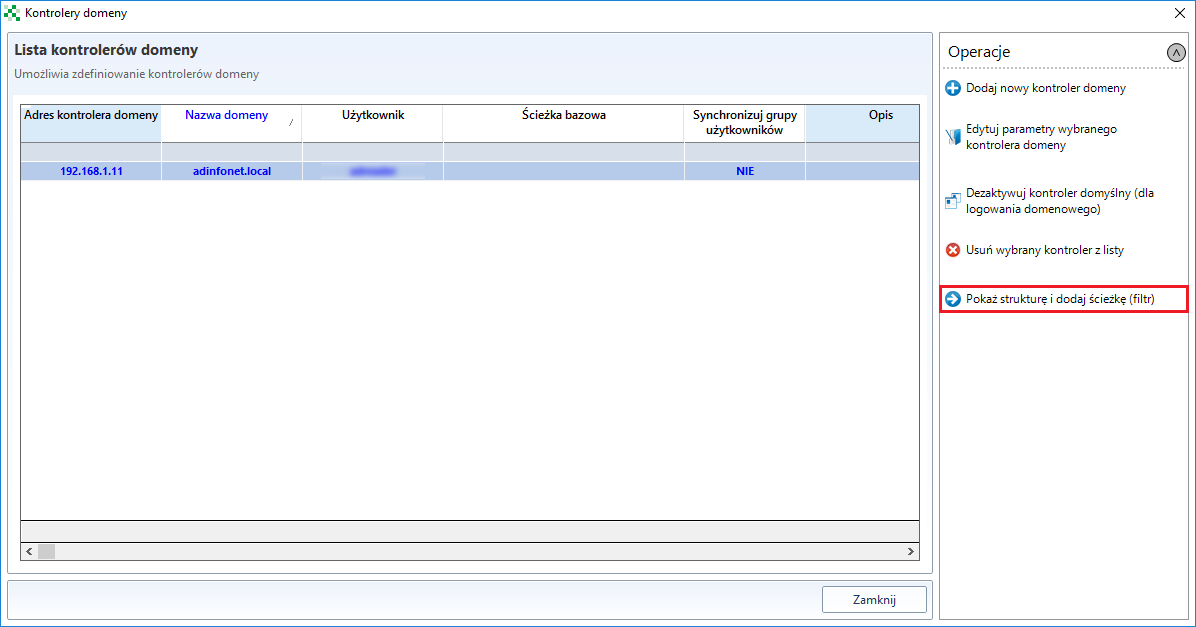Click the NIE cell under Synchronizuj grupy
The height and width of the screenshot is (627, 1196).
coord(744,171)
